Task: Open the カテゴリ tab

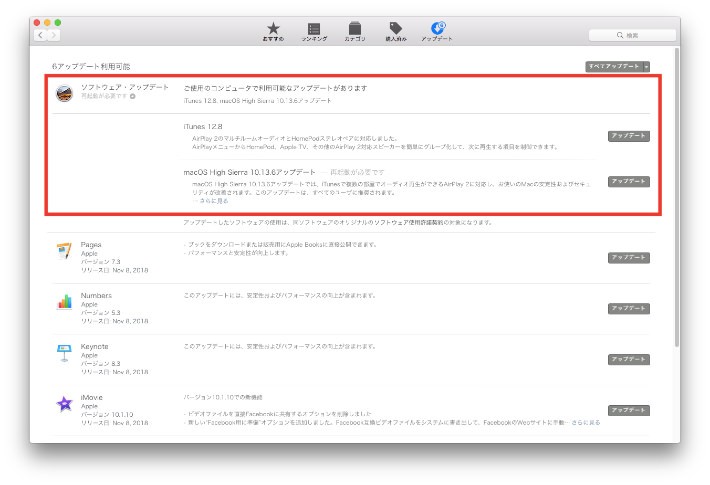Action: (355, 32)
